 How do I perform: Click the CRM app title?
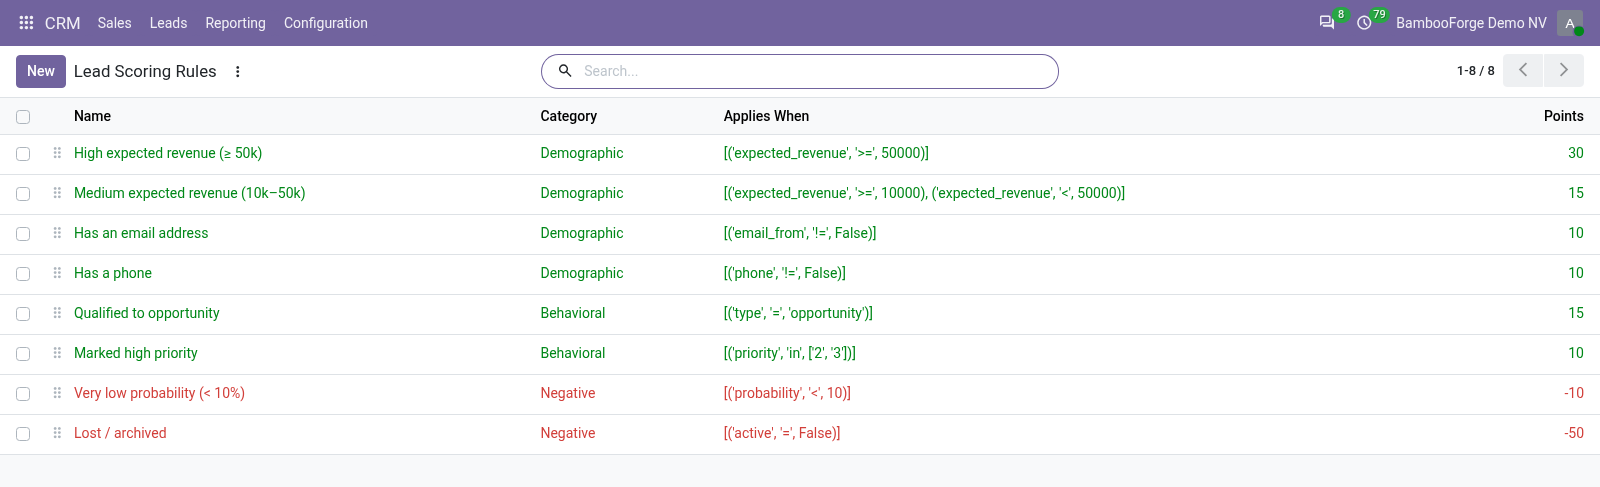[x=62, y=23]
